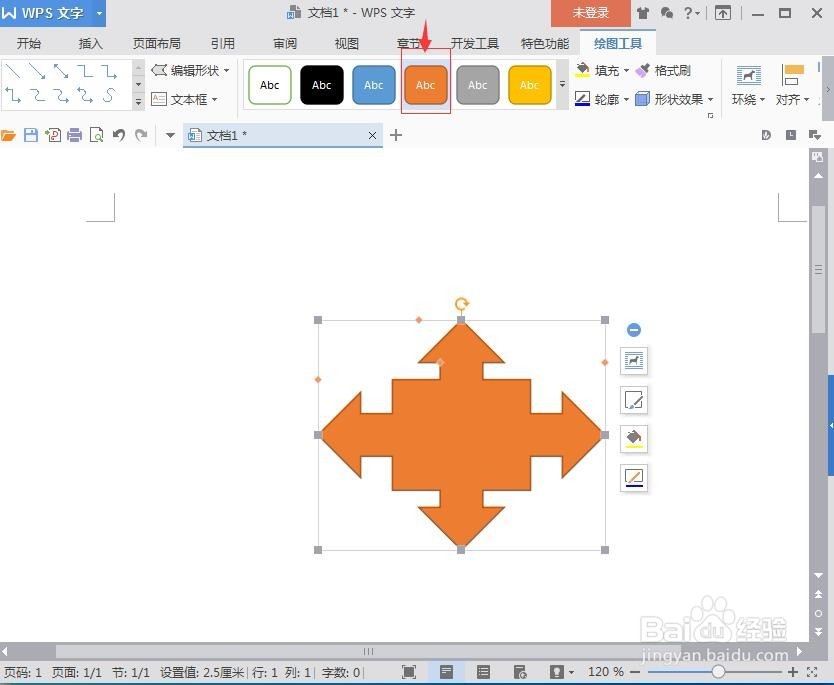Switch to outline view
Screen dimensions: 834x685
point(483,672)
